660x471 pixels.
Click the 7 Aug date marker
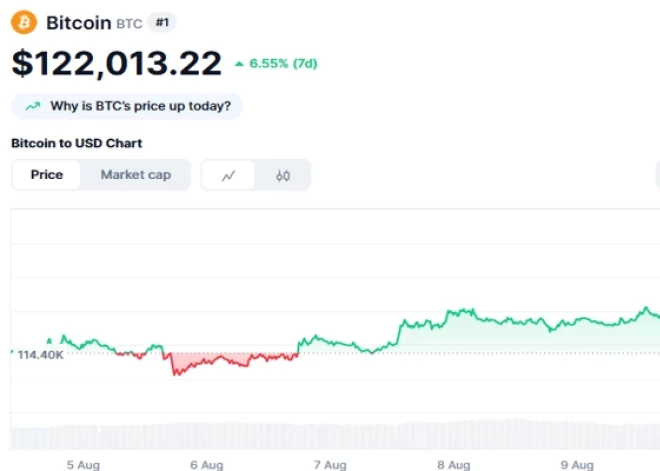330,464
